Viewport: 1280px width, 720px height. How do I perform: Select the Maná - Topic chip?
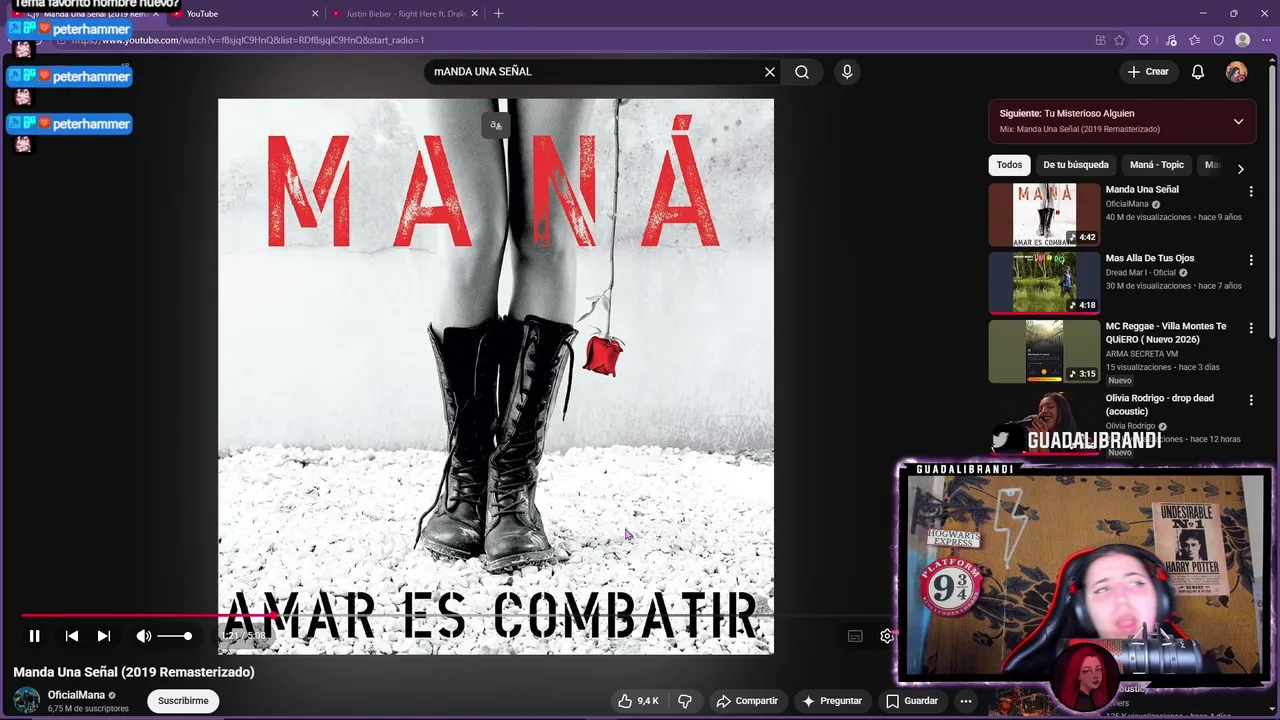(x=1157, y=165)
